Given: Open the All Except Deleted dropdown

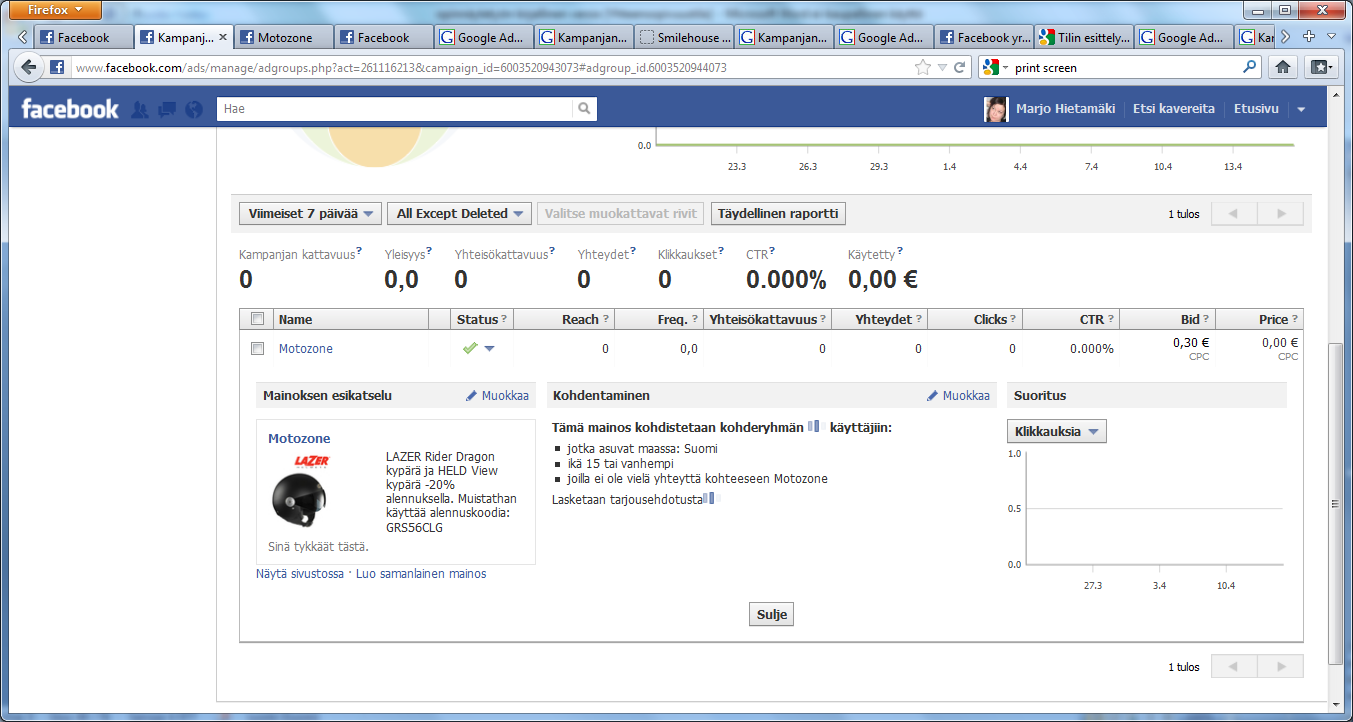Looking at the screenshot, I should [x=460, y=213].
